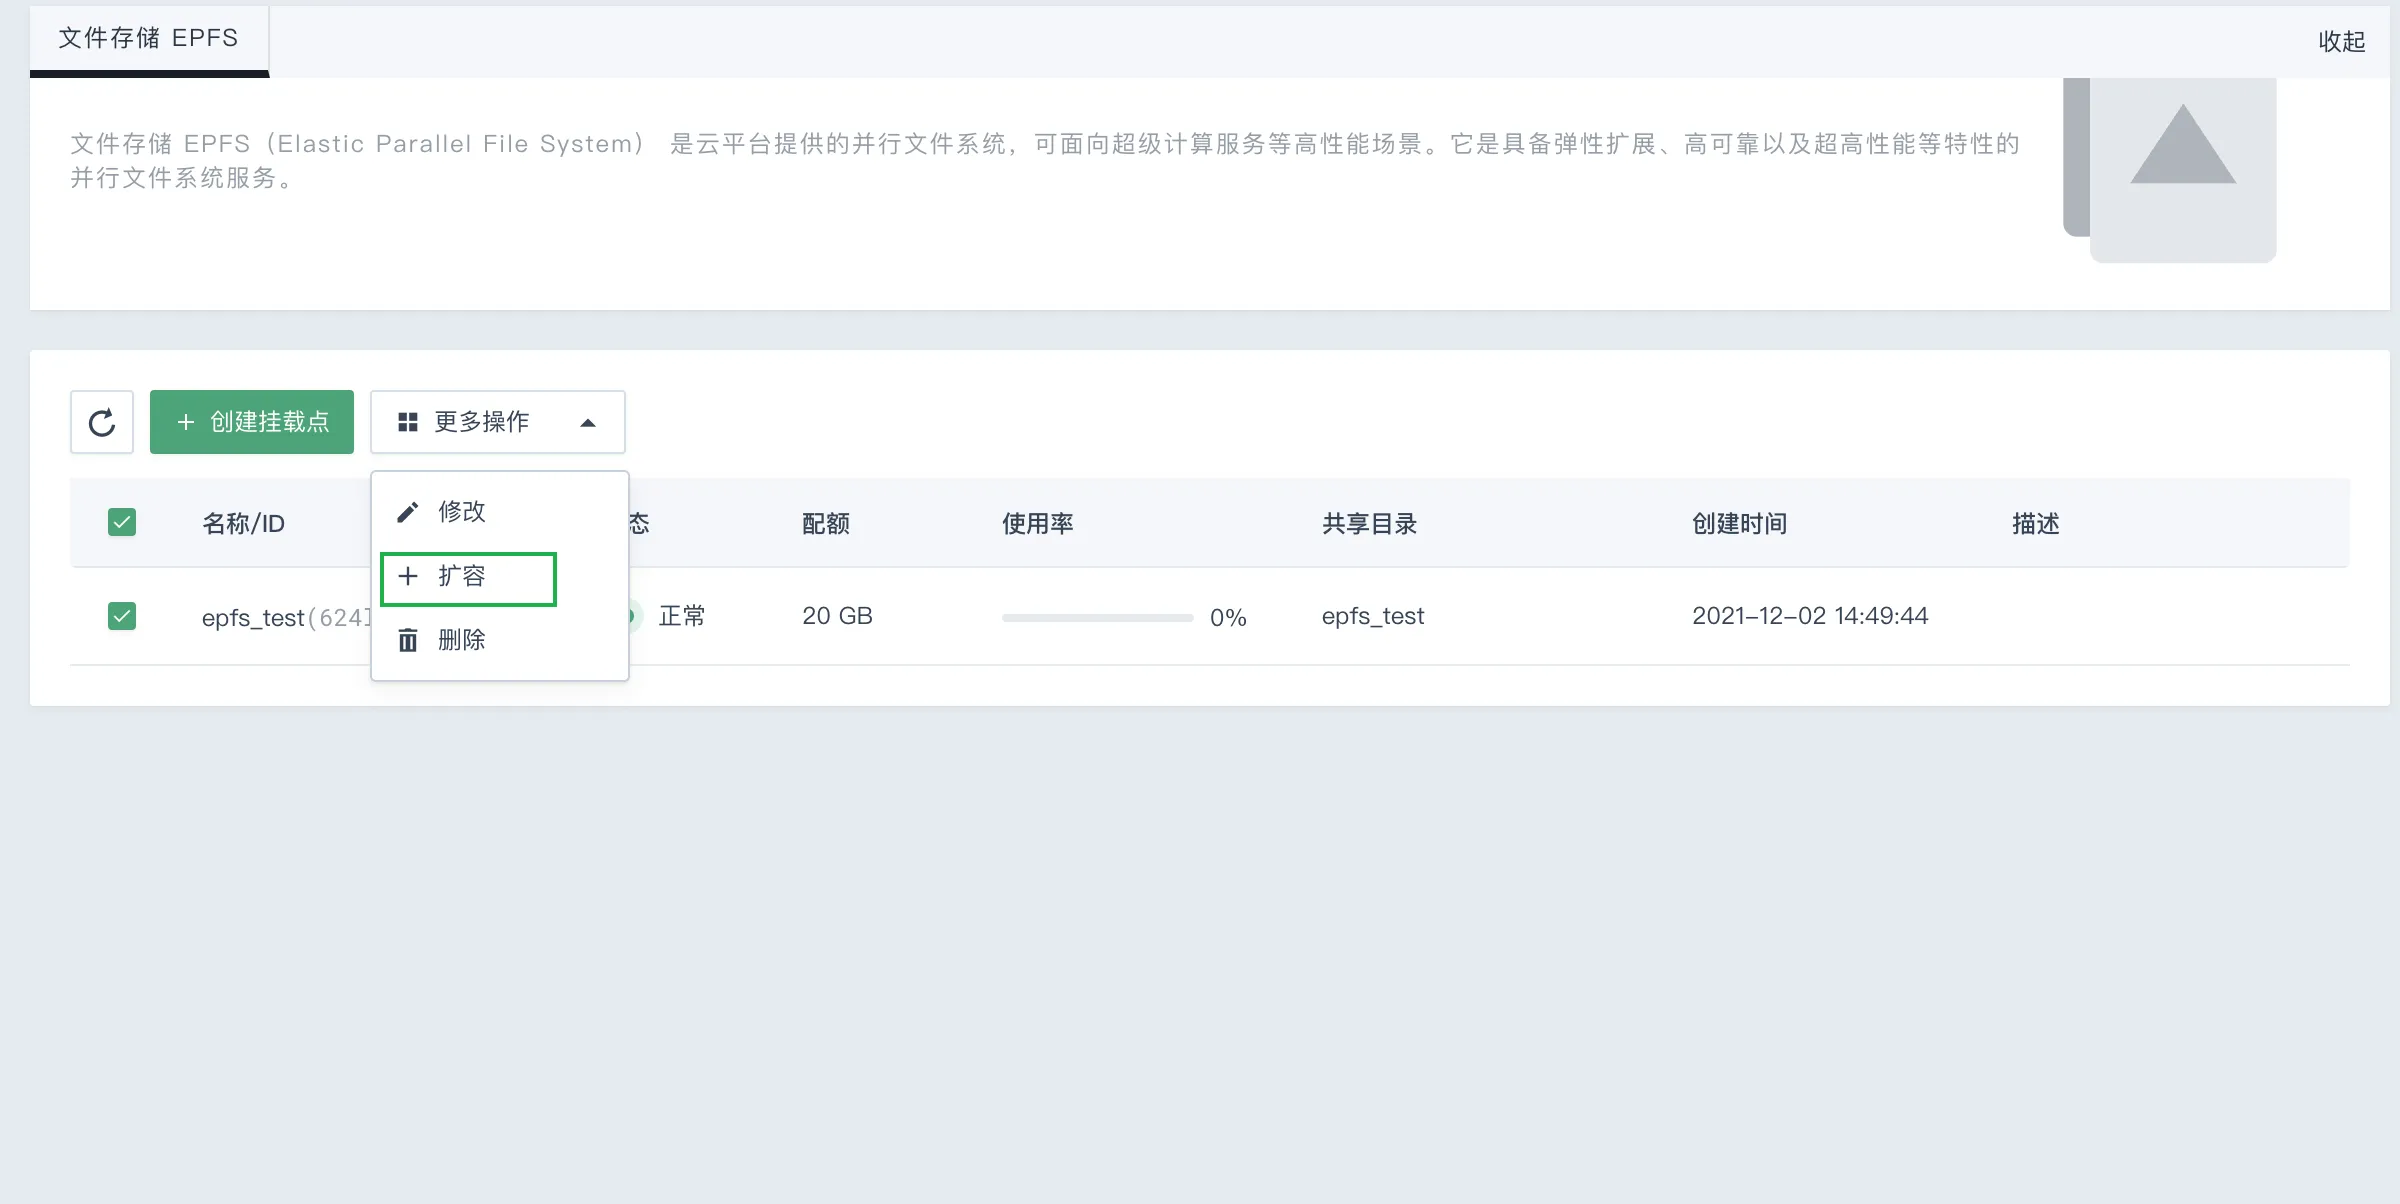
Task: Switch to the 文件存储 EPFS tab
Action: 149,39
